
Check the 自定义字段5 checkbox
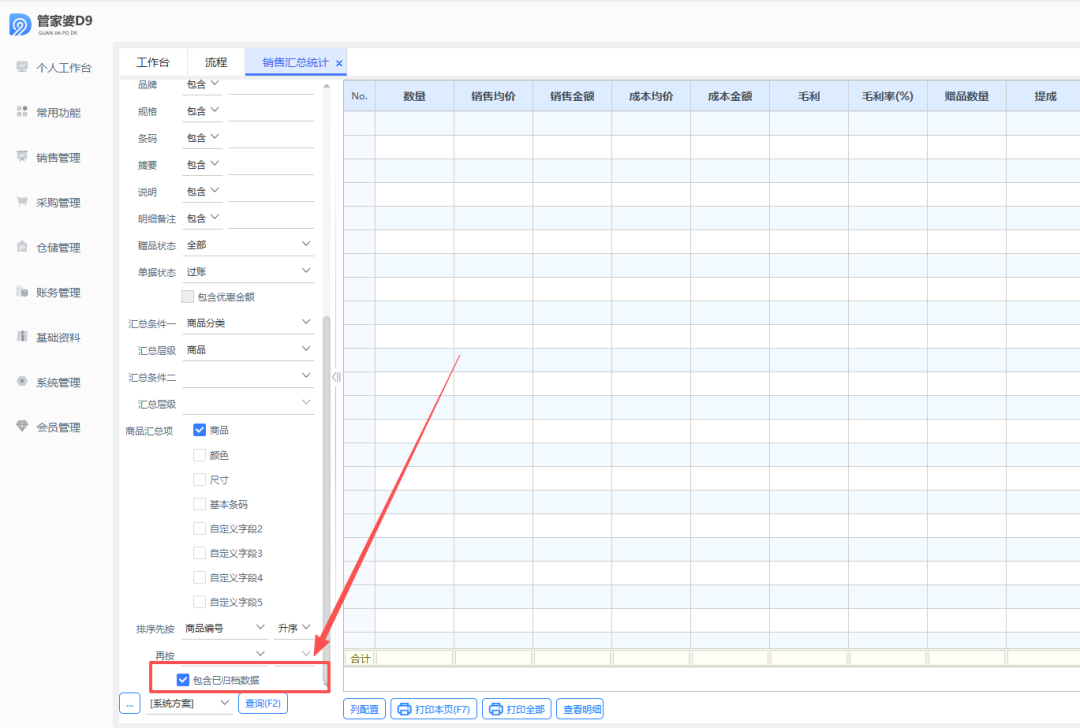pyautogui.click(x=200, y=602)
